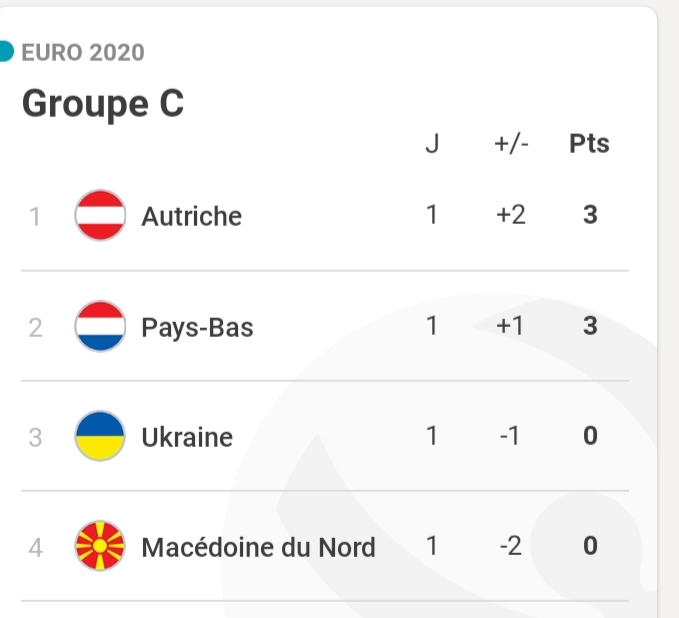Click the Austria flag icon

pos(100,216)
